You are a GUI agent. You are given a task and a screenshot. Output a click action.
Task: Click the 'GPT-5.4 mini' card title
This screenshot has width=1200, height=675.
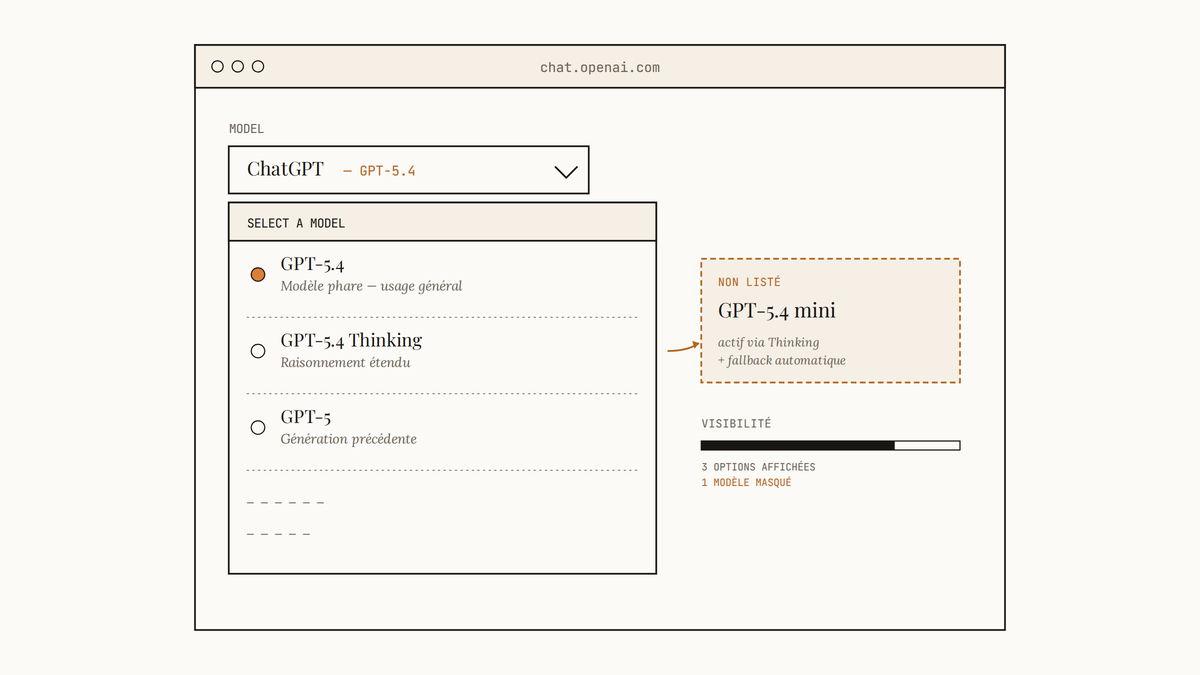(x=777, y=310)
